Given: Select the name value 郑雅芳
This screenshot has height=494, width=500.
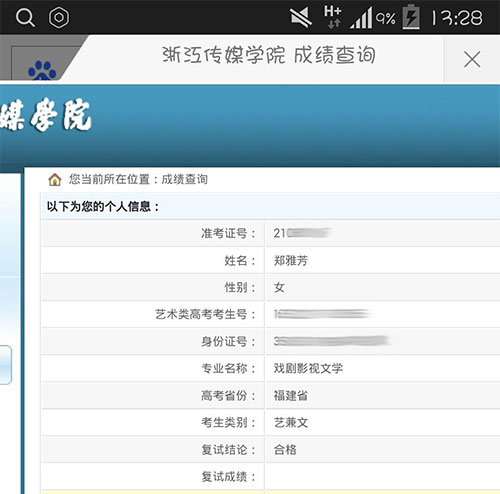Looking at the screenshot, I should click(291, 261).
